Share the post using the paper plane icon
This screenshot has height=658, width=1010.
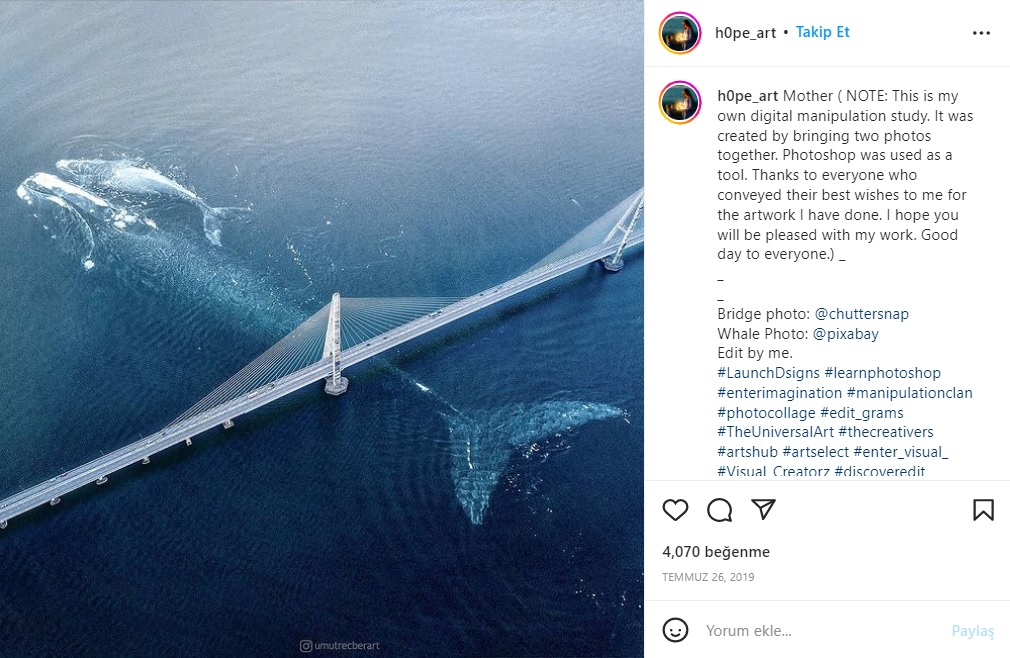point(764,510)
